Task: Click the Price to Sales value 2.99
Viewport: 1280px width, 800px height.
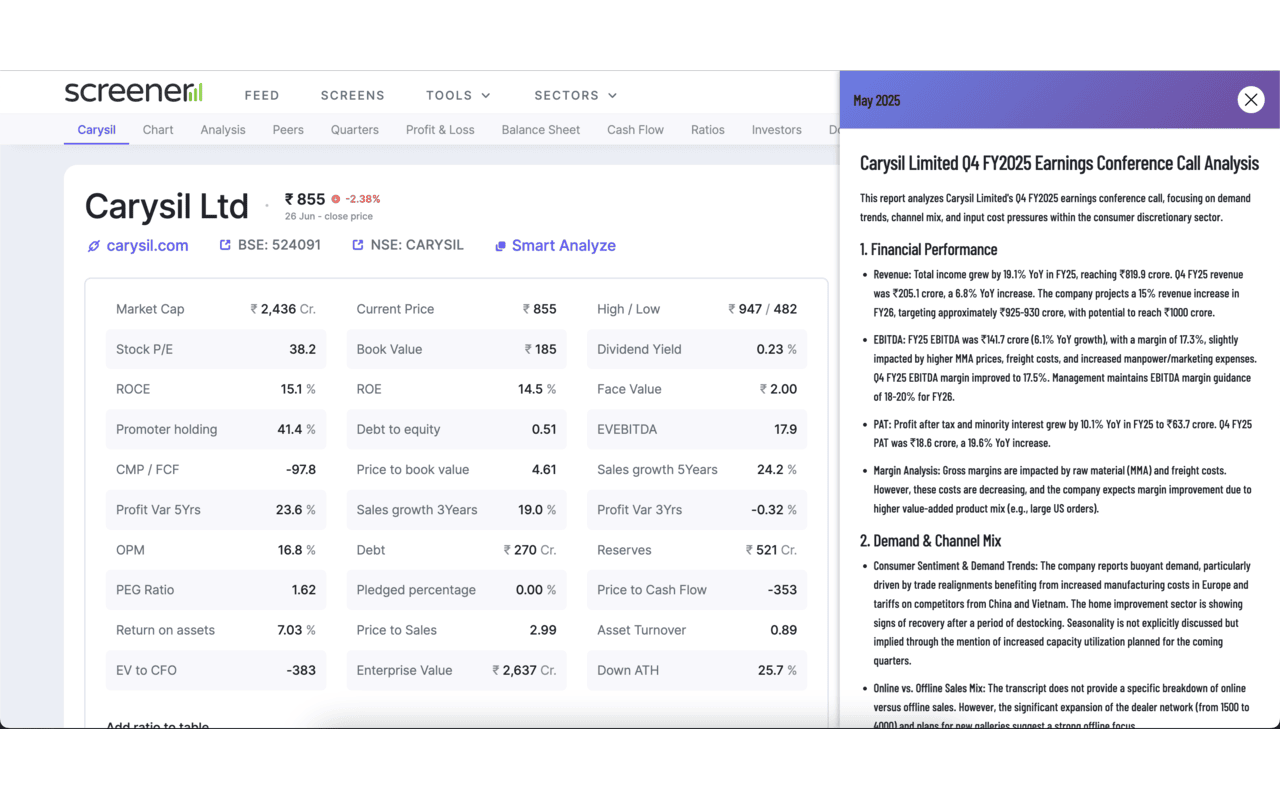Action: pyautogui.click(x=543, y=630)
